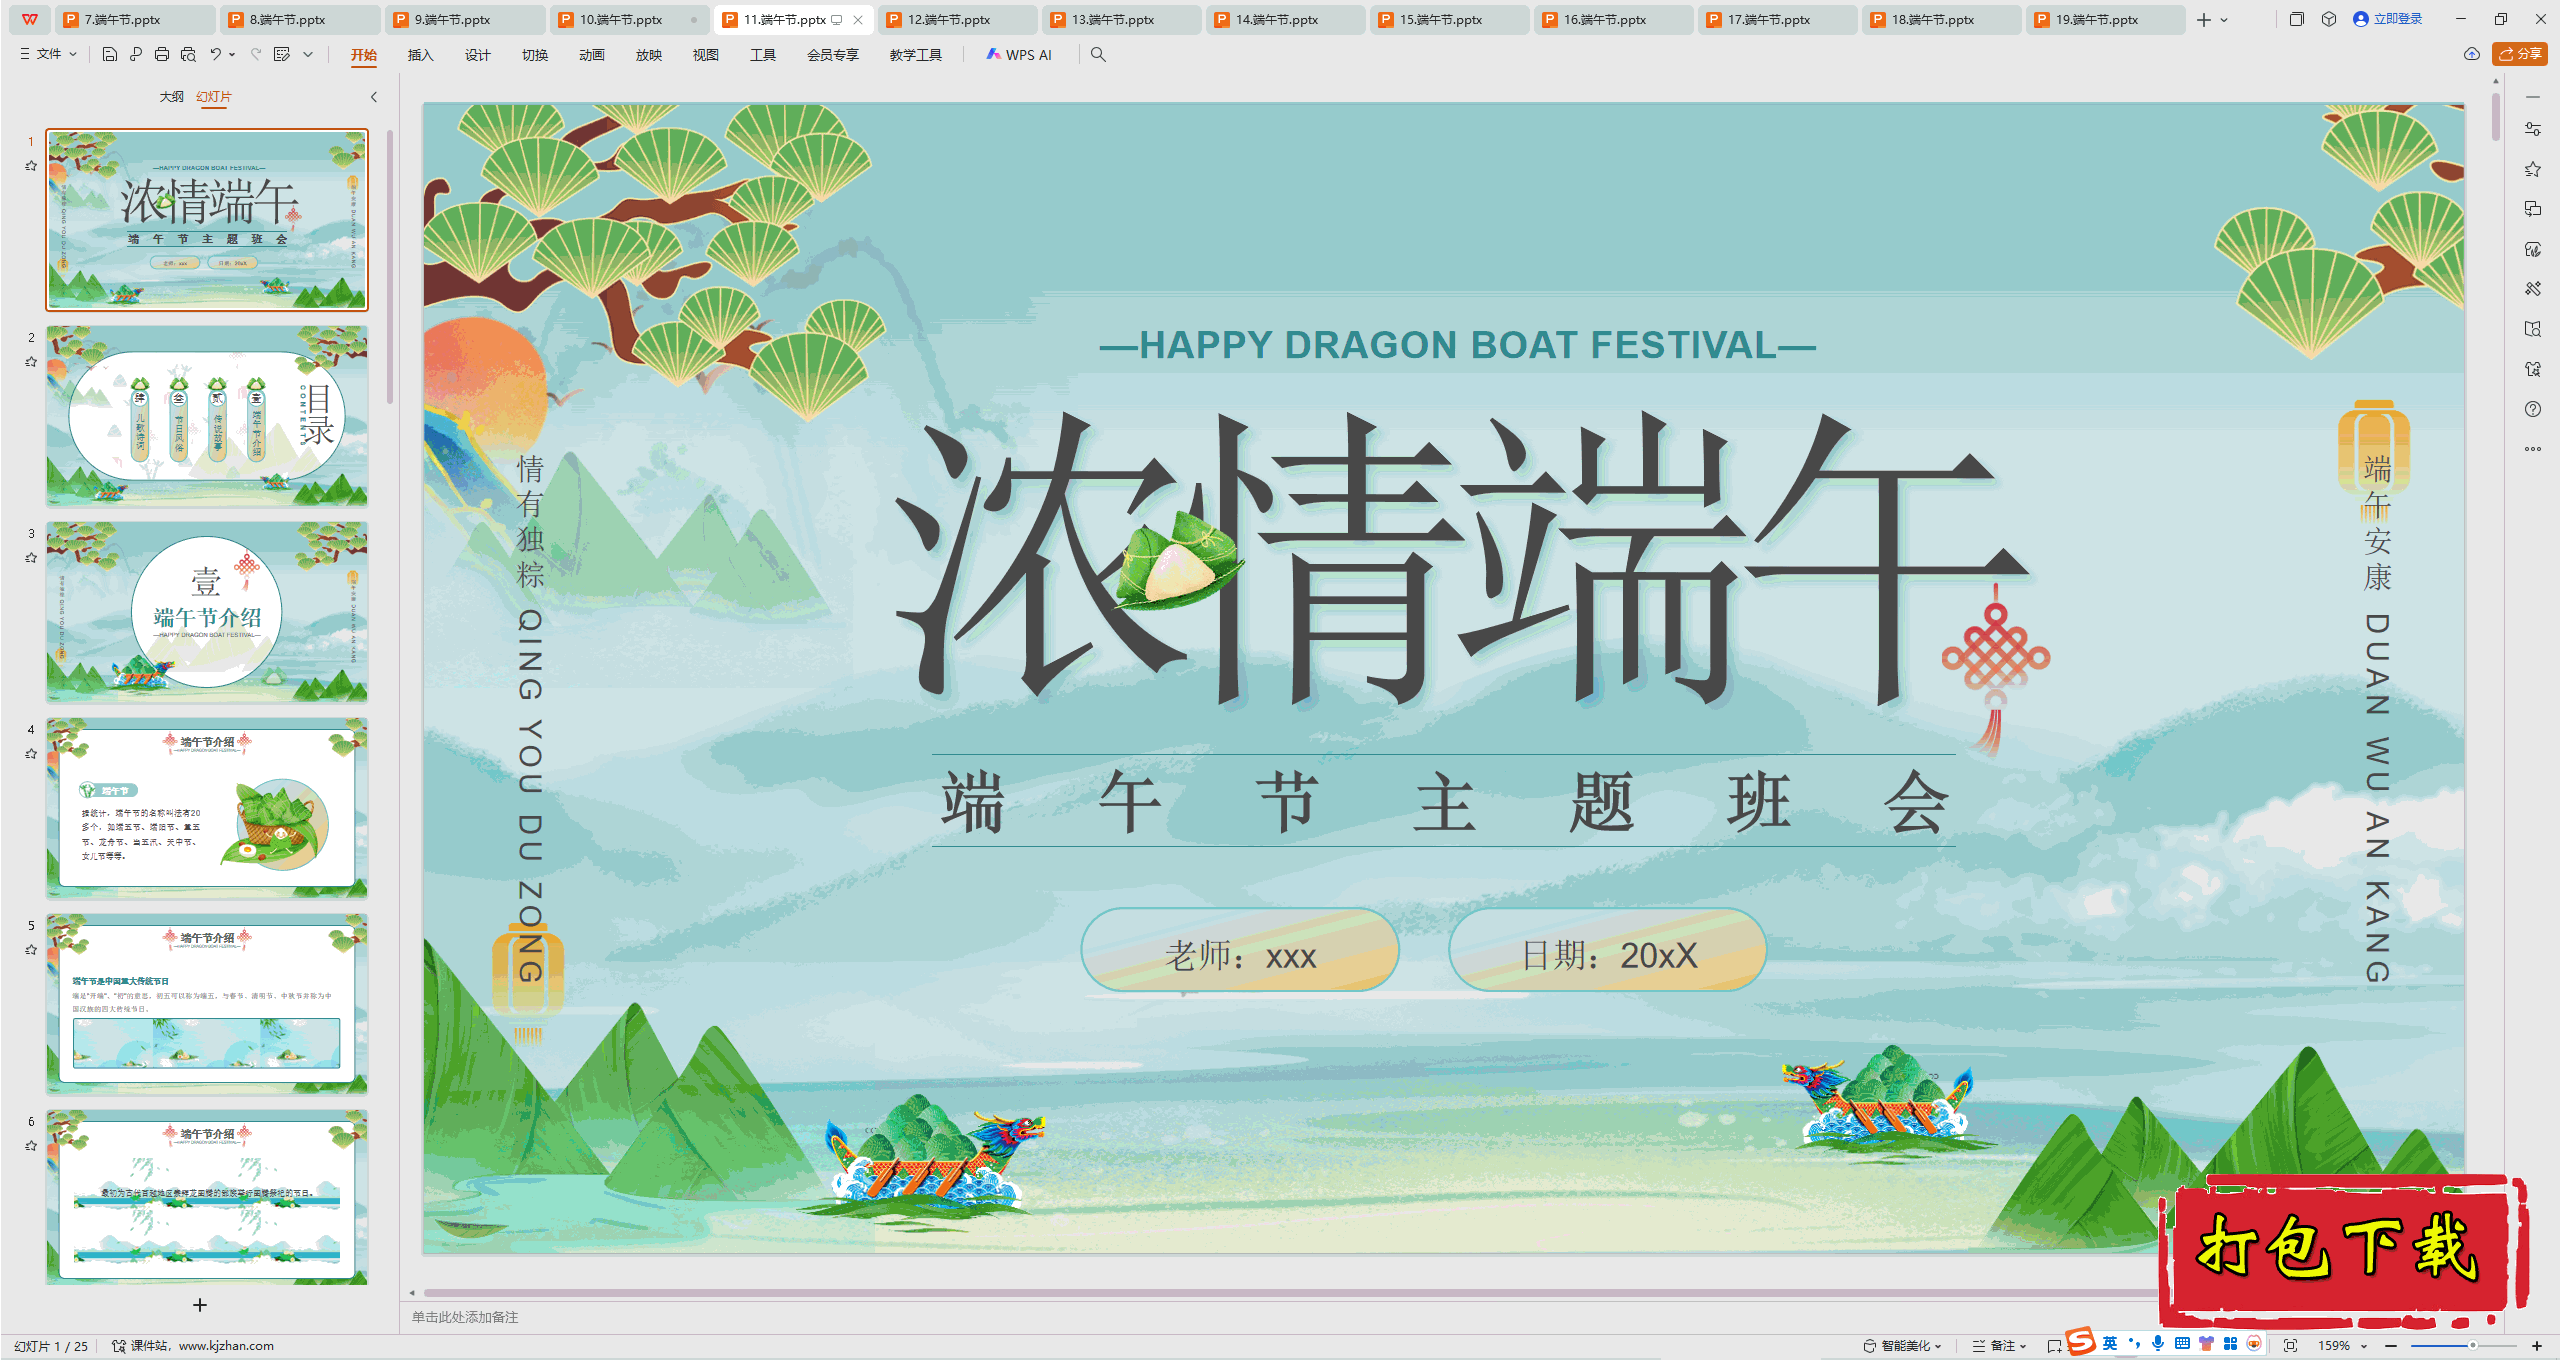Click the help question mark icon in sidebar
This screenshot has height=1360, width=2560.
[2533, 409]
